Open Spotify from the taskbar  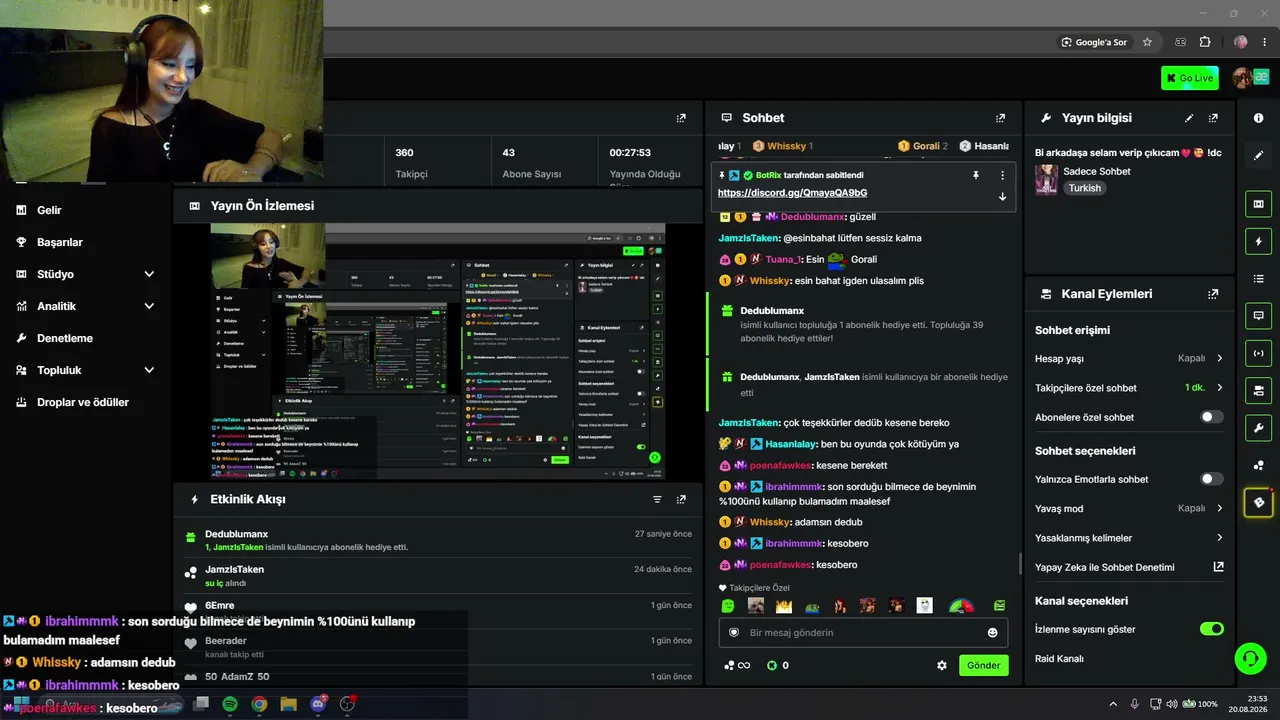click(230, 704)
